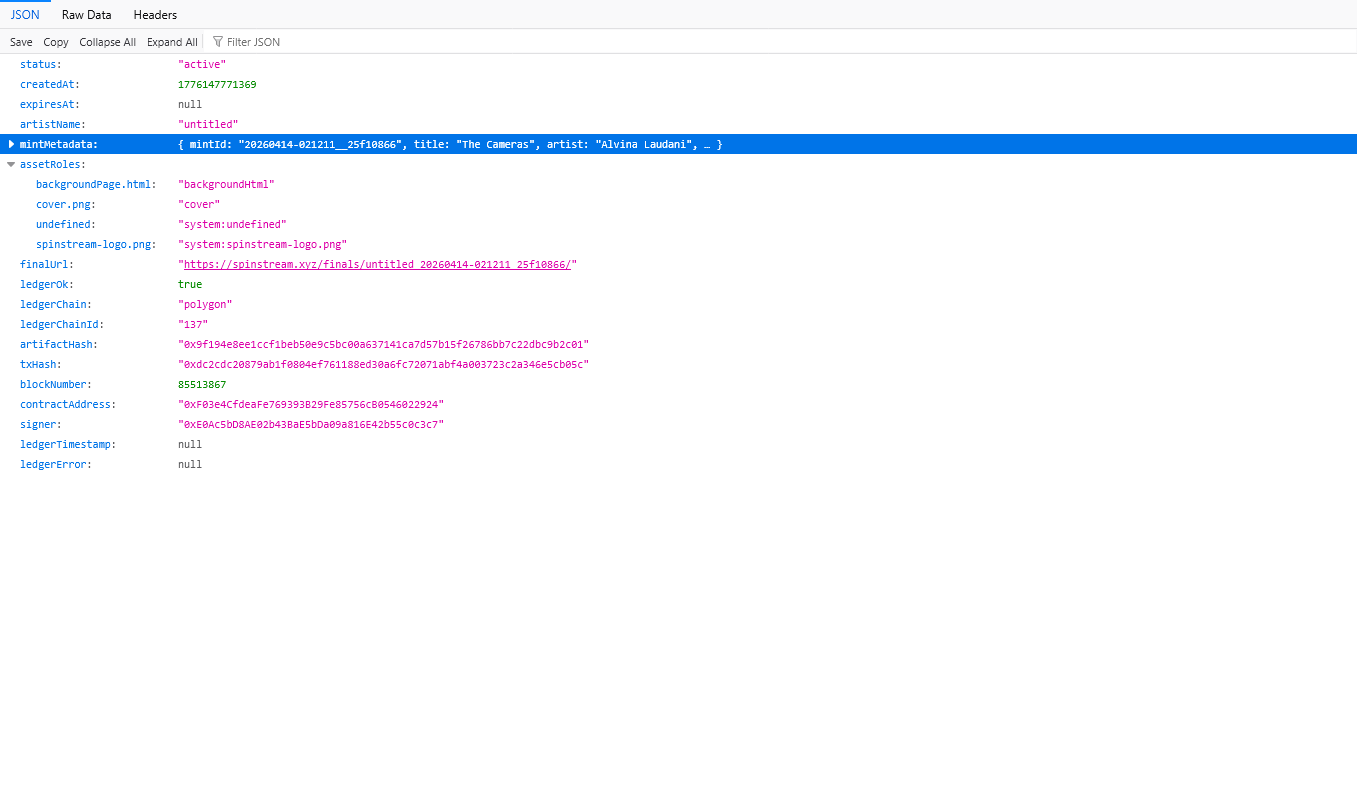
Task: Click inside the Filter JSON field
Action: (x=260, y=42)
